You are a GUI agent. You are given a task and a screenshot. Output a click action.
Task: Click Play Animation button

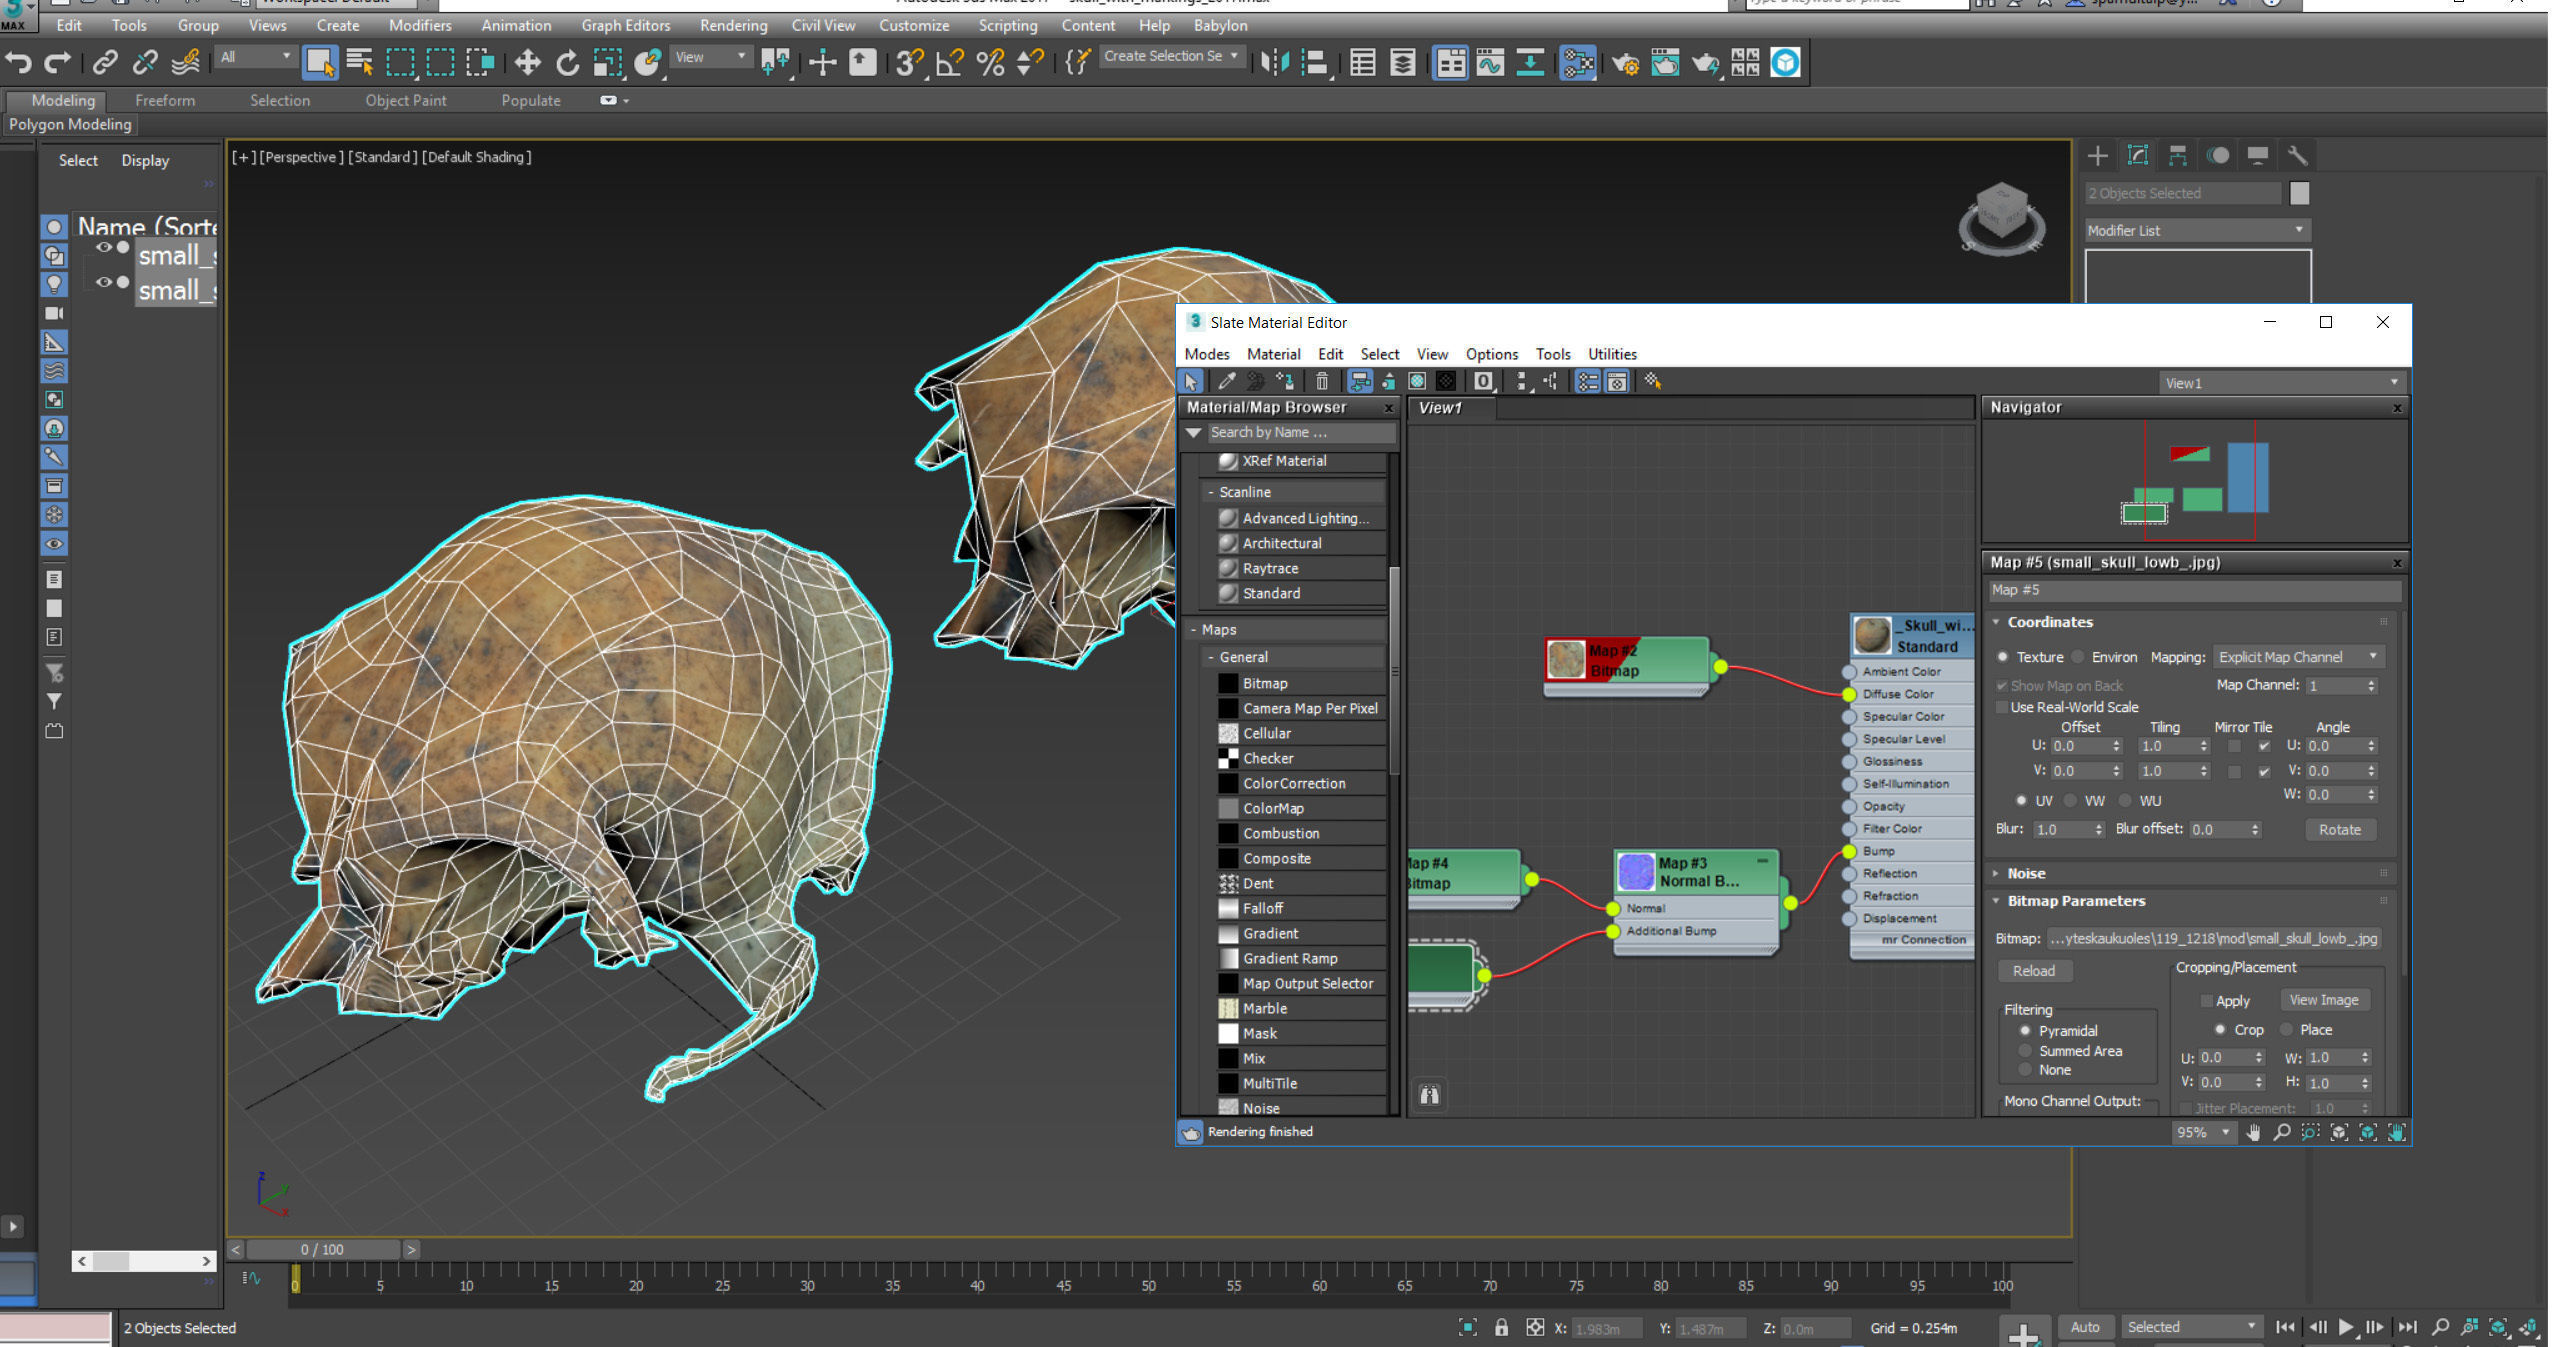point(2346,1327)
